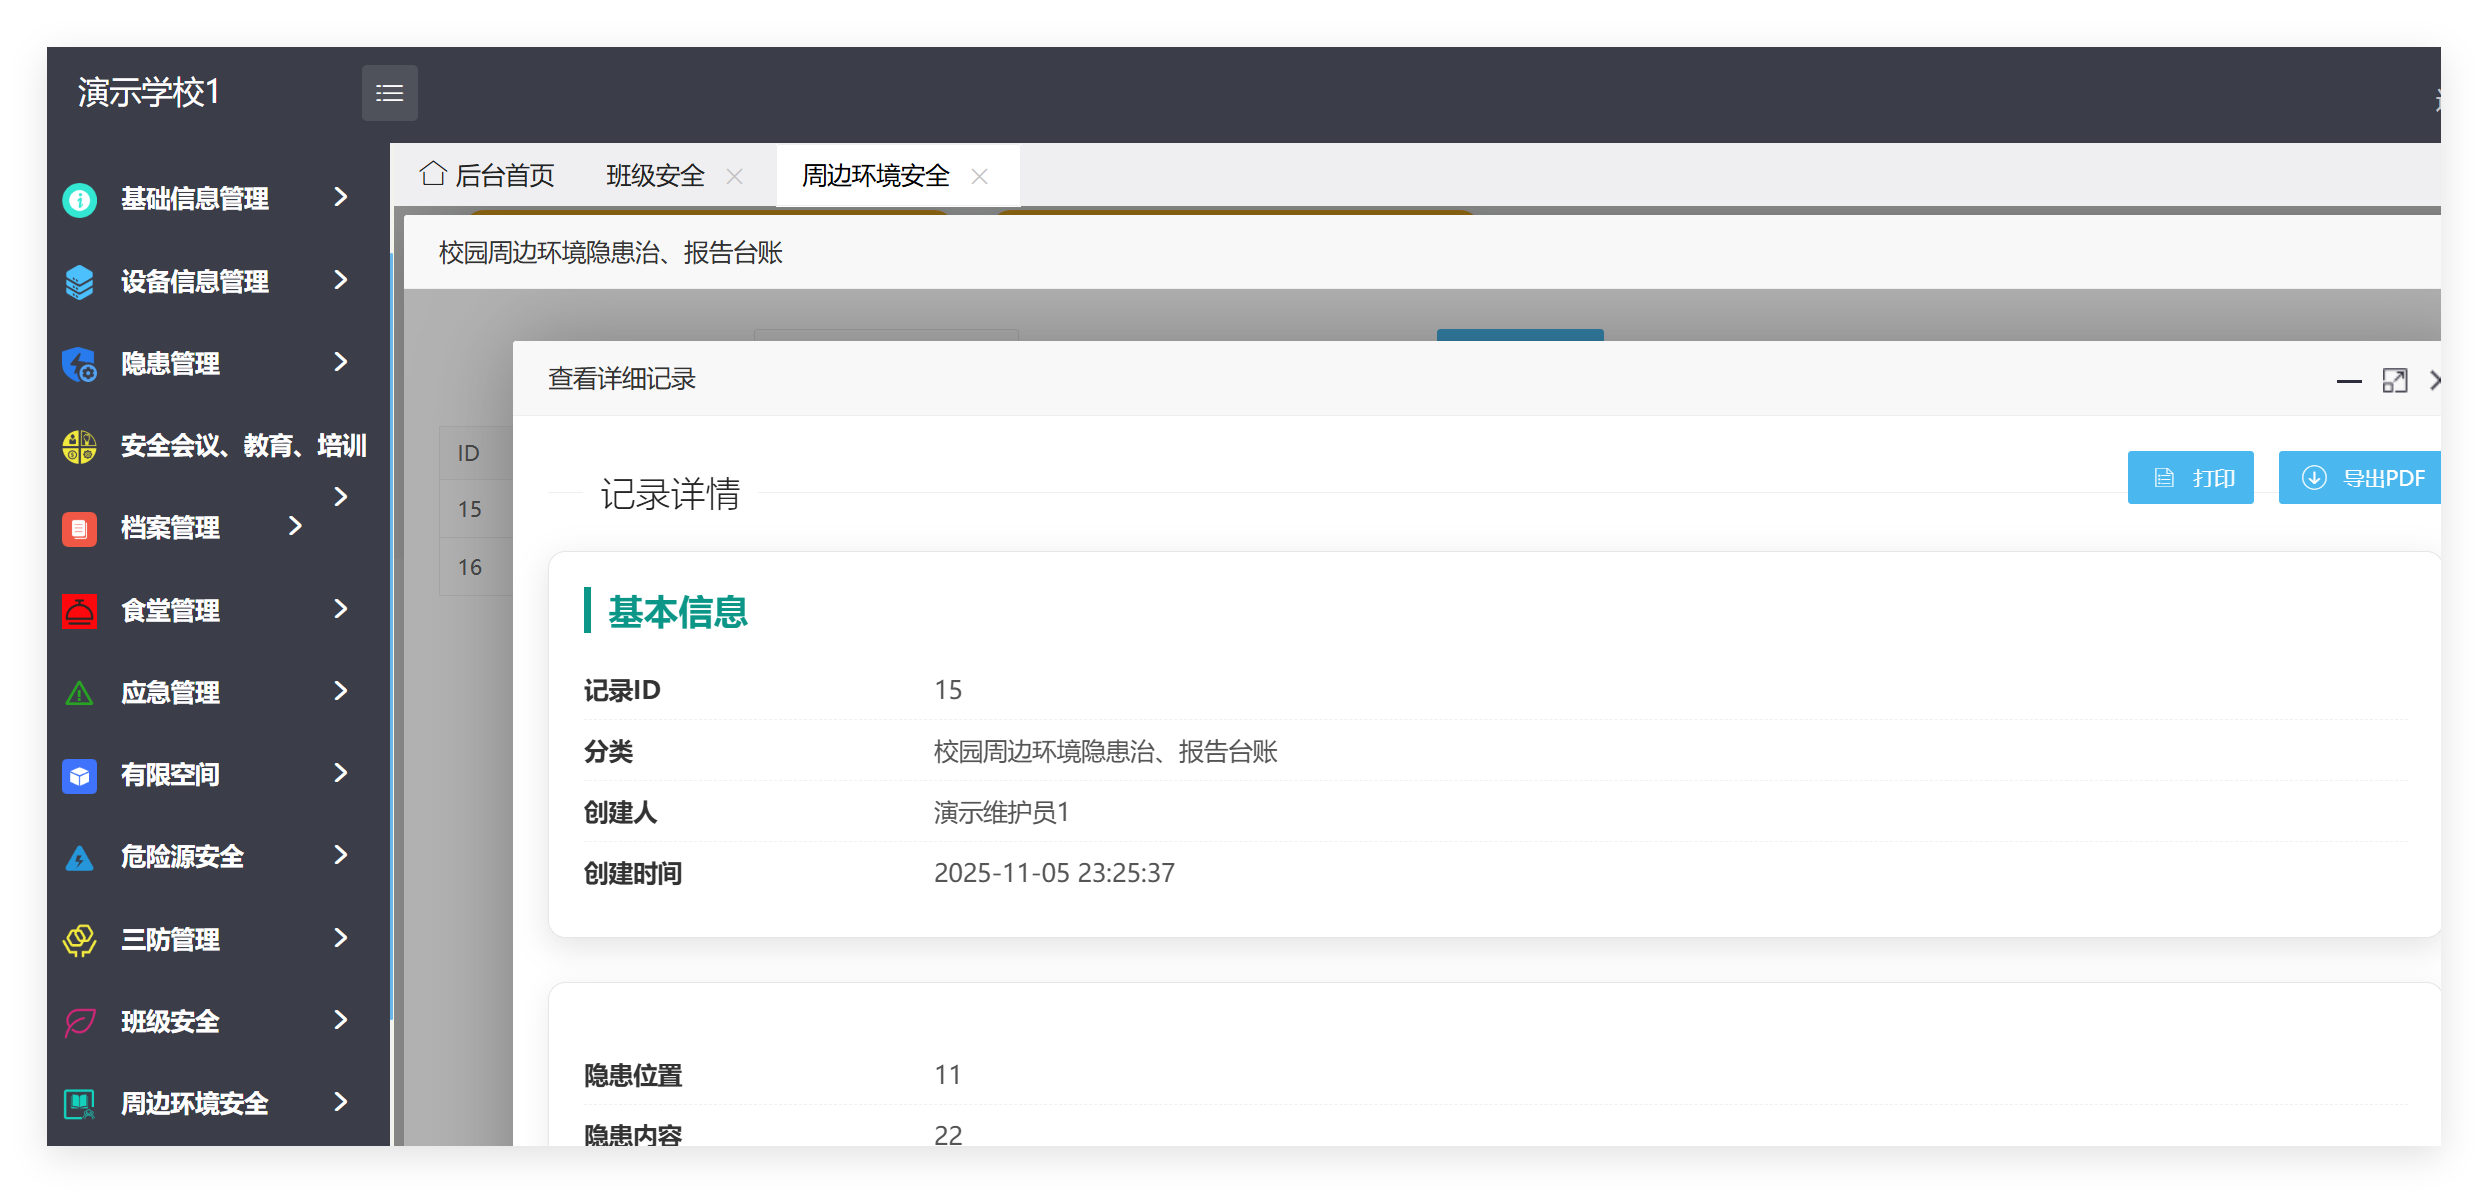Open the 食堂管理 cloche icon
Image resolution: width=2488 pixels, height=1193 pixels.
point(79,610)
